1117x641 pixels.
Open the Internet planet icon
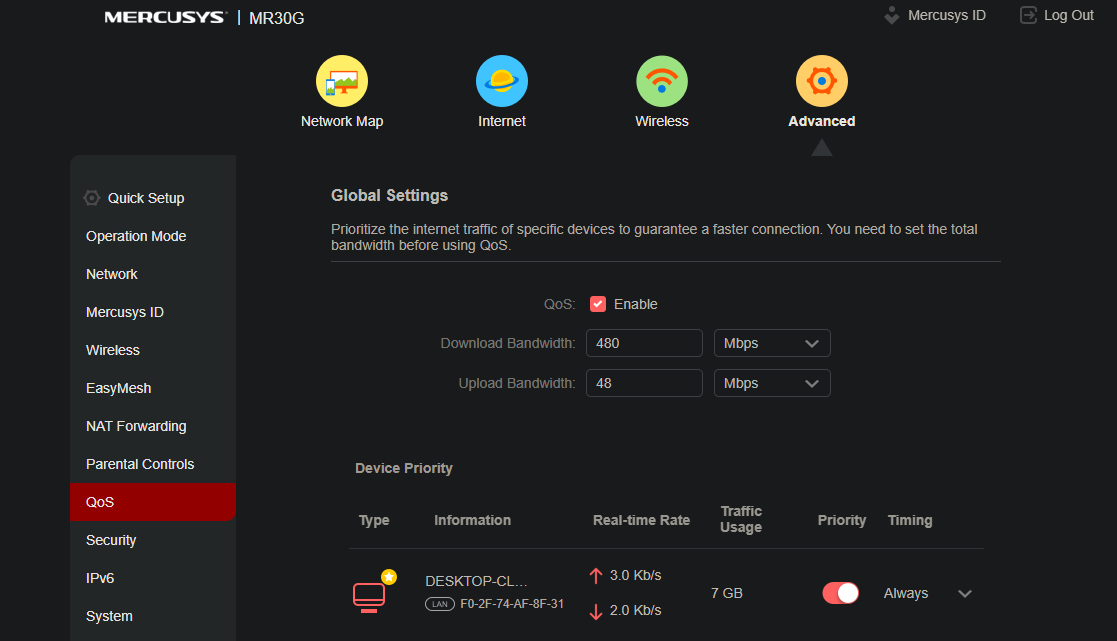click(502, 81)
